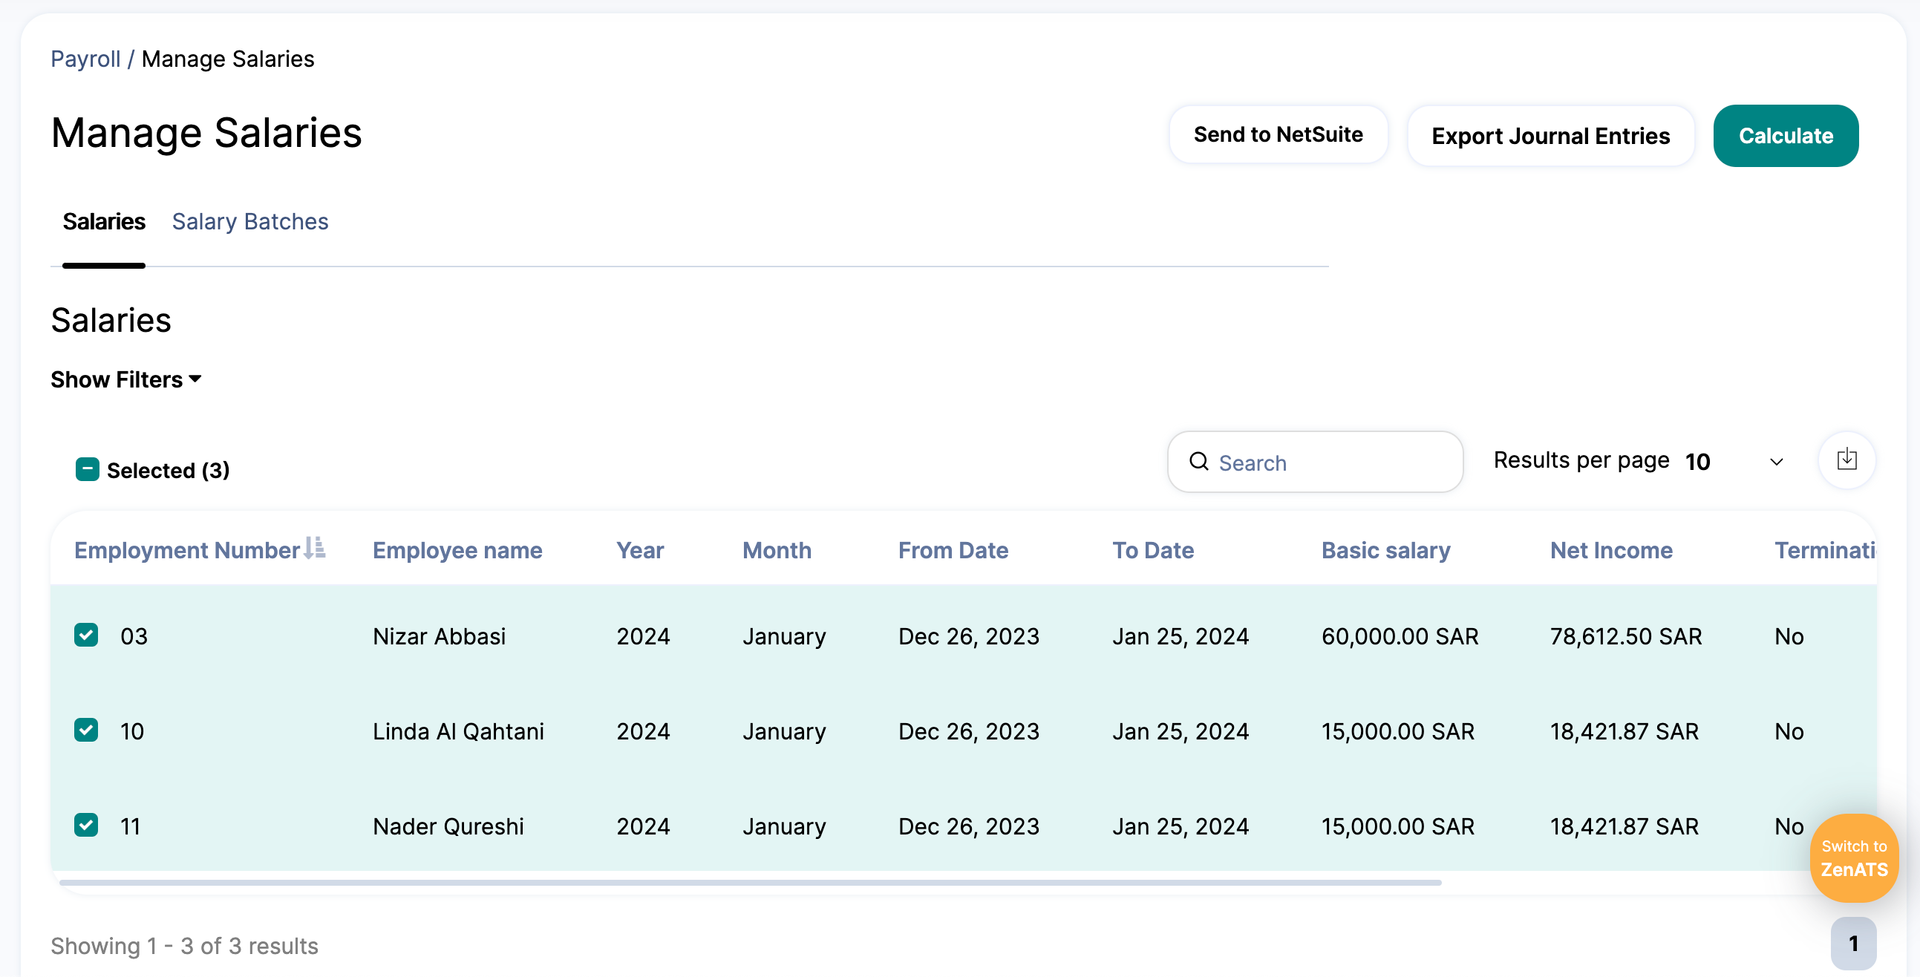1920x977 pixels.
Task: Open the Results per page dropdown
Action: (x=1737, y=461)
